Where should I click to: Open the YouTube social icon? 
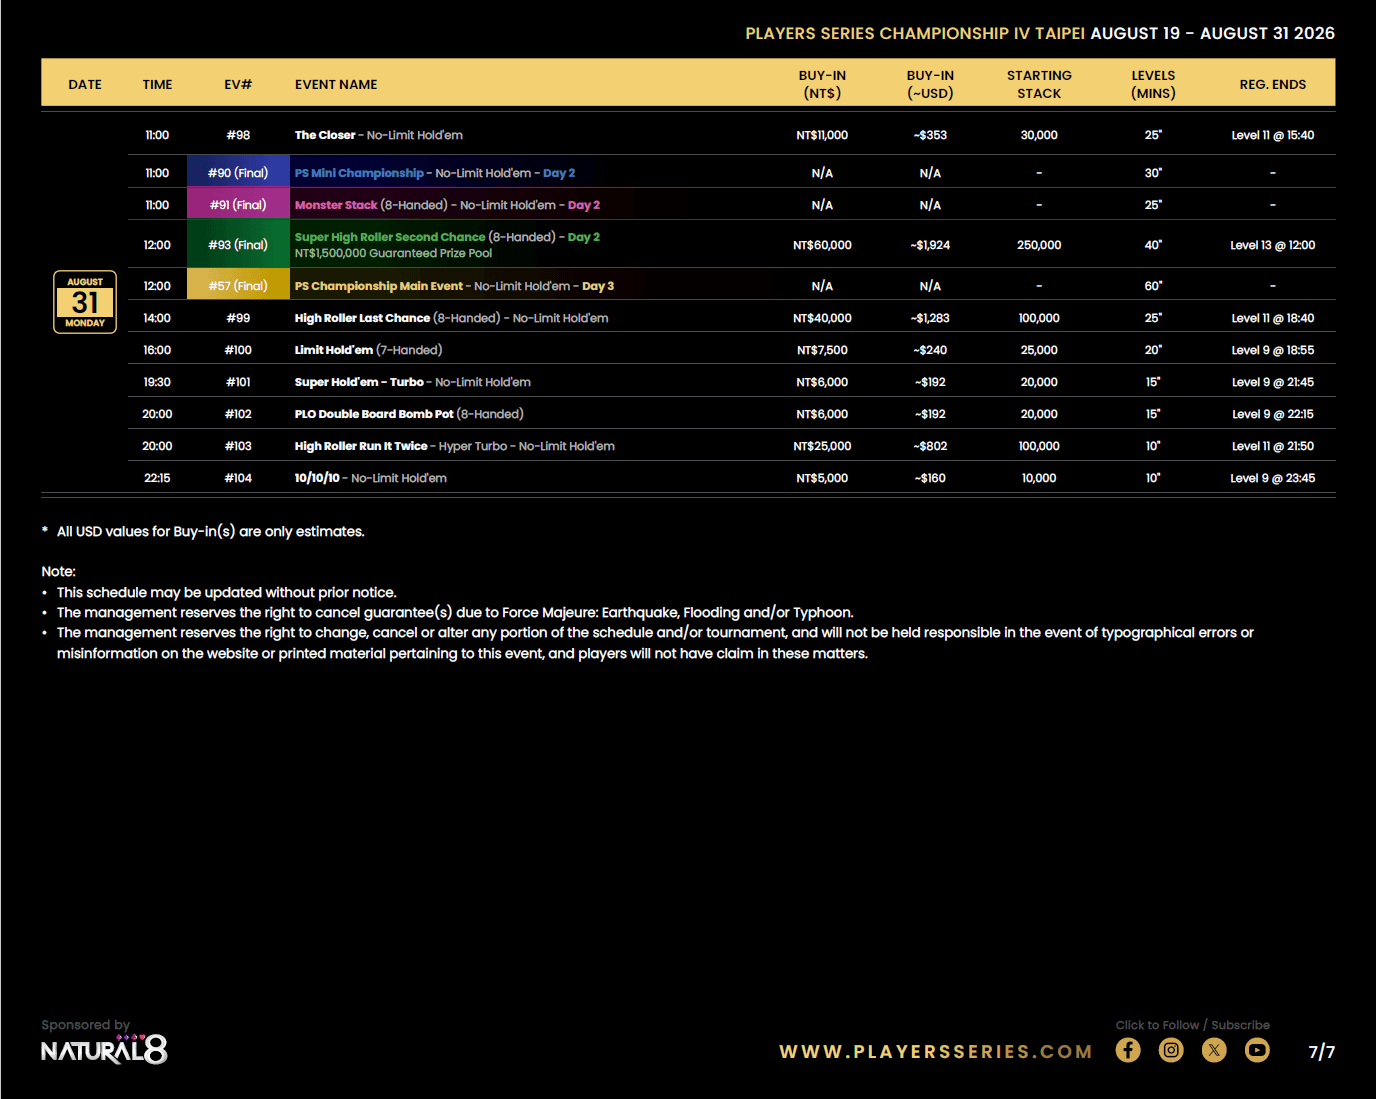tap(1257, 1050)
